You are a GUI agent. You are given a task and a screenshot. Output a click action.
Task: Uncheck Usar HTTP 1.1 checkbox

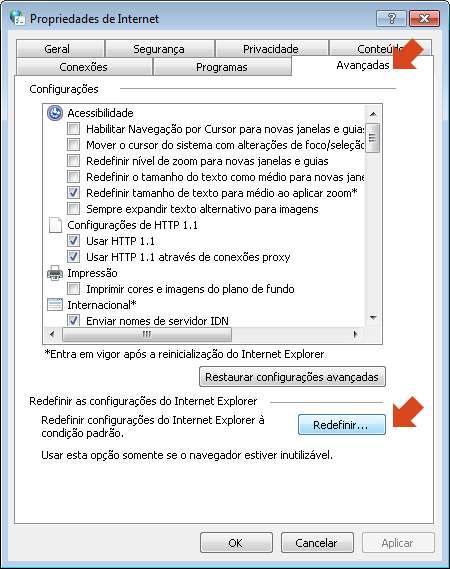[x=73, y=241]
